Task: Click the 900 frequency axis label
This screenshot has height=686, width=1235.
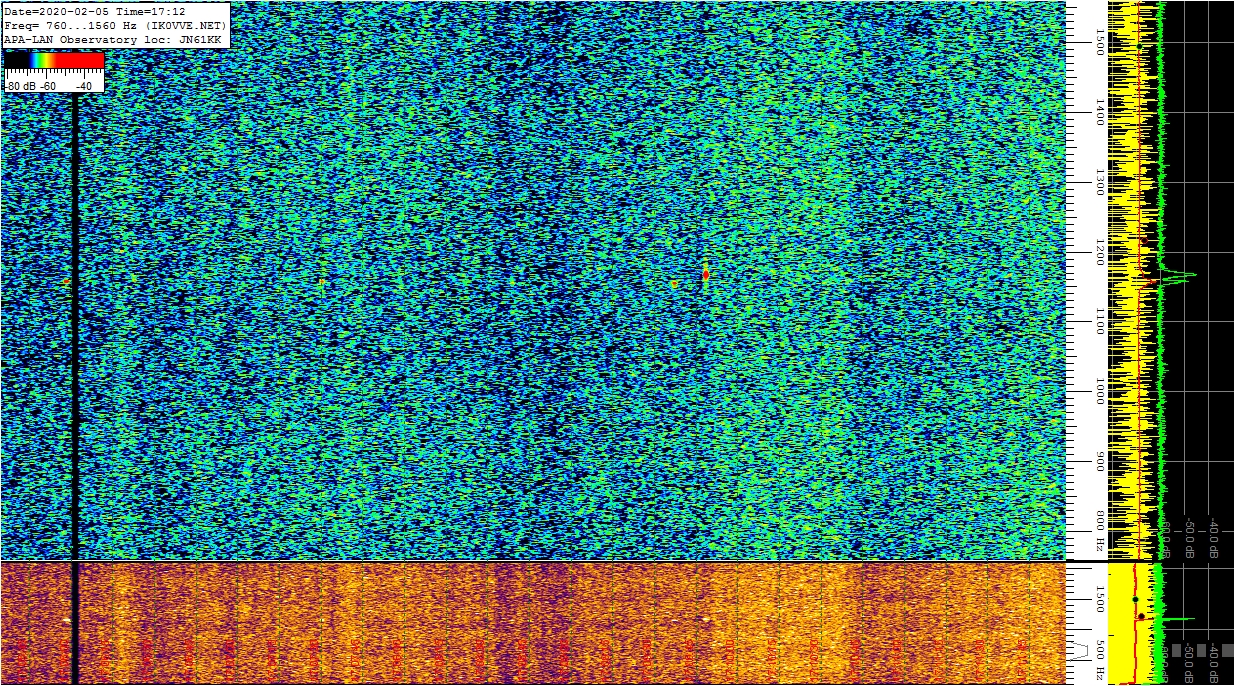Action: click(1100, 461)
